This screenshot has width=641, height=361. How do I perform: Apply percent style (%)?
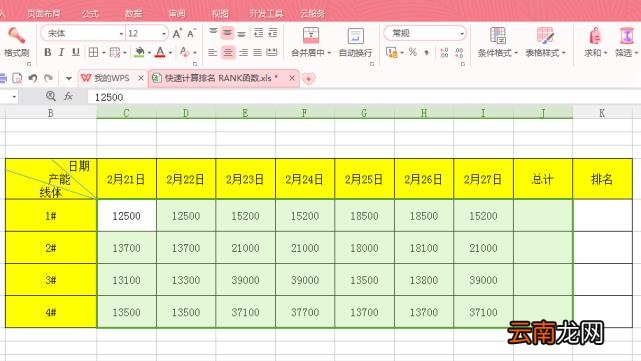coord(413,52)
